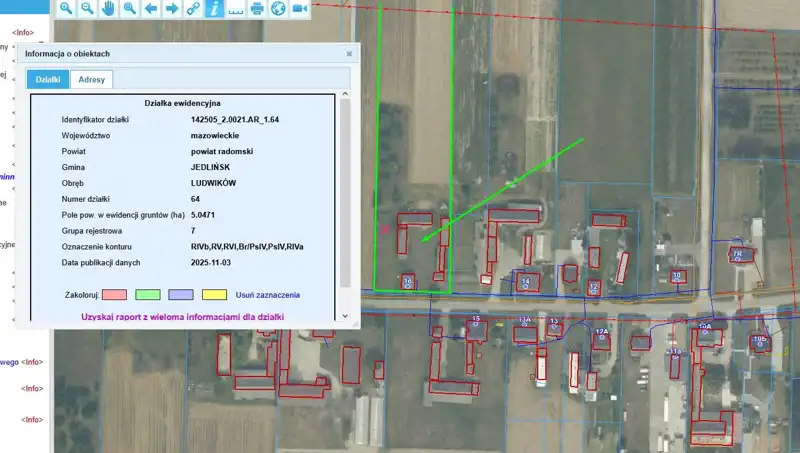This screenshot has height=453, width=800.
Task: Click the video camera icon
Action: point(299,9)
